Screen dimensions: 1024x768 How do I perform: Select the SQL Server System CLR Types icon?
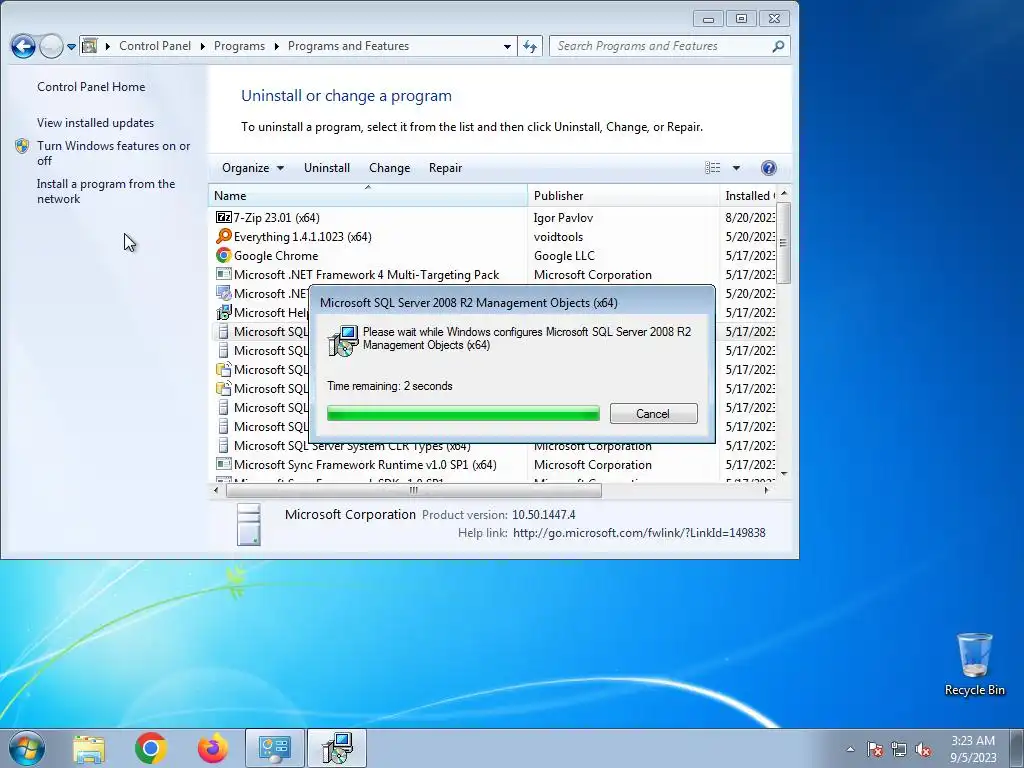[x=223, y=445]
